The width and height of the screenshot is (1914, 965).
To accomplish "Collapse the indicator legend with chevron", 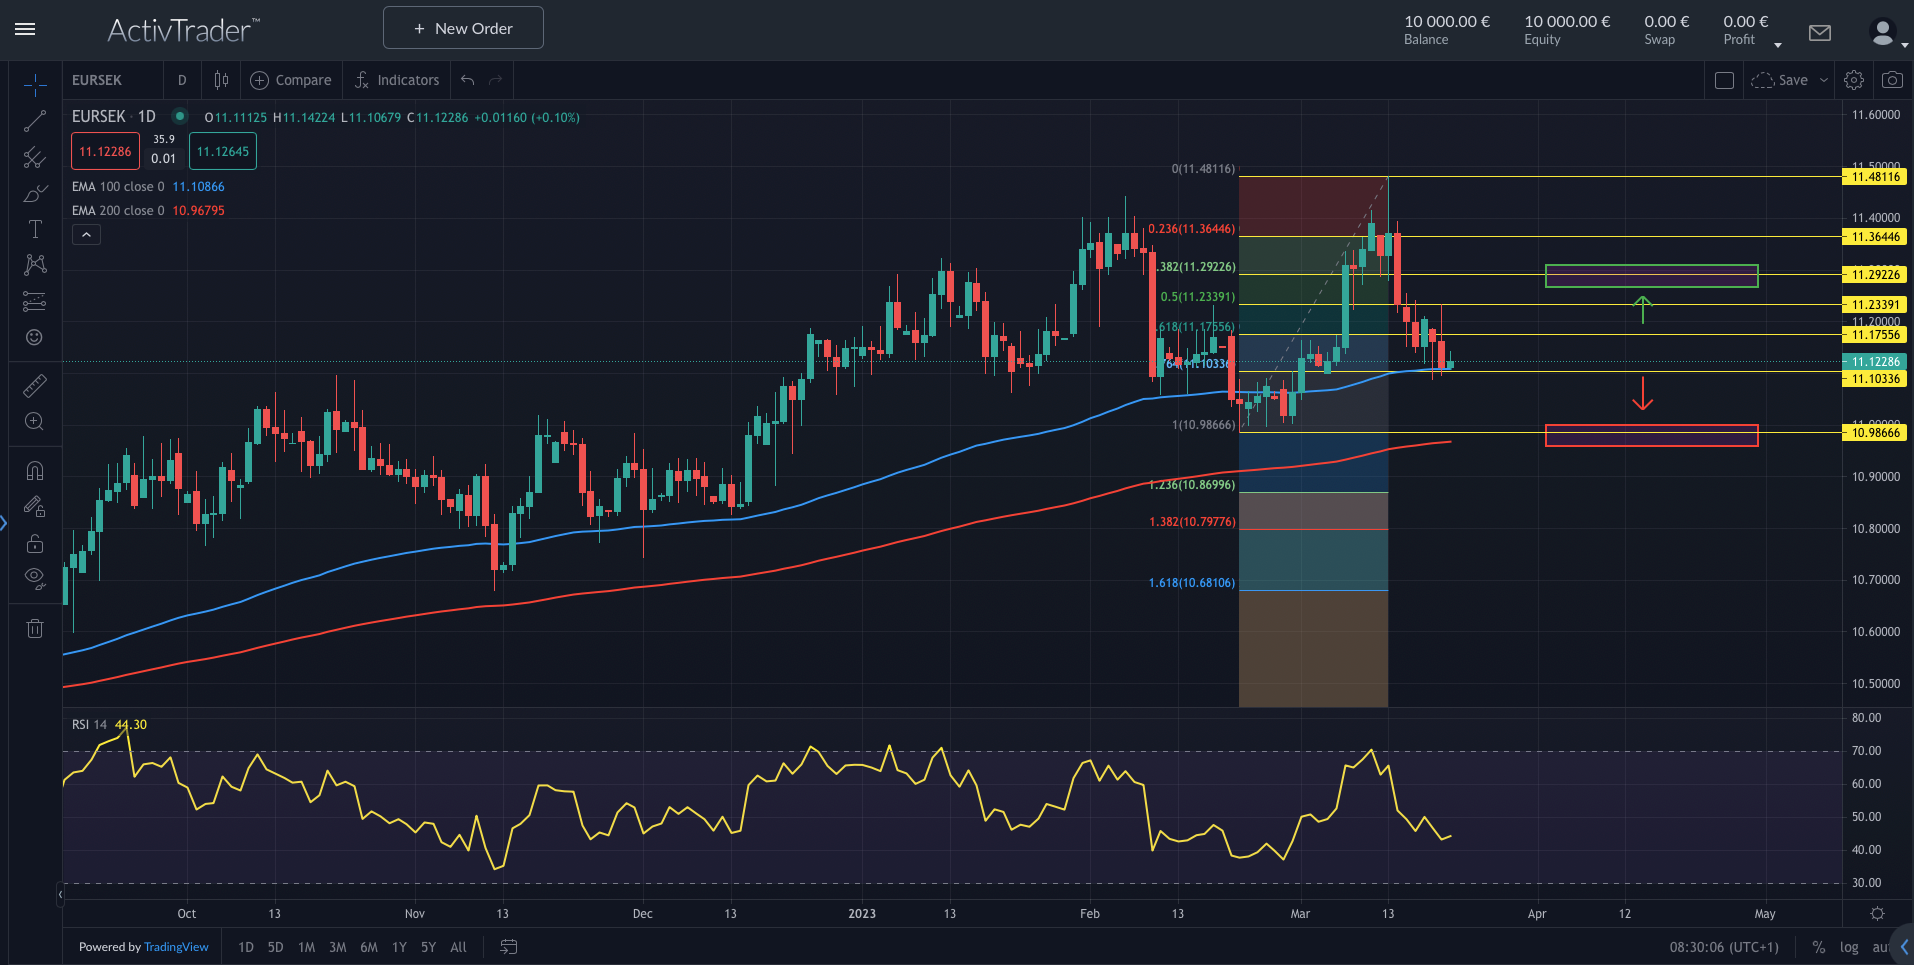I will click(x=86, y=235).
